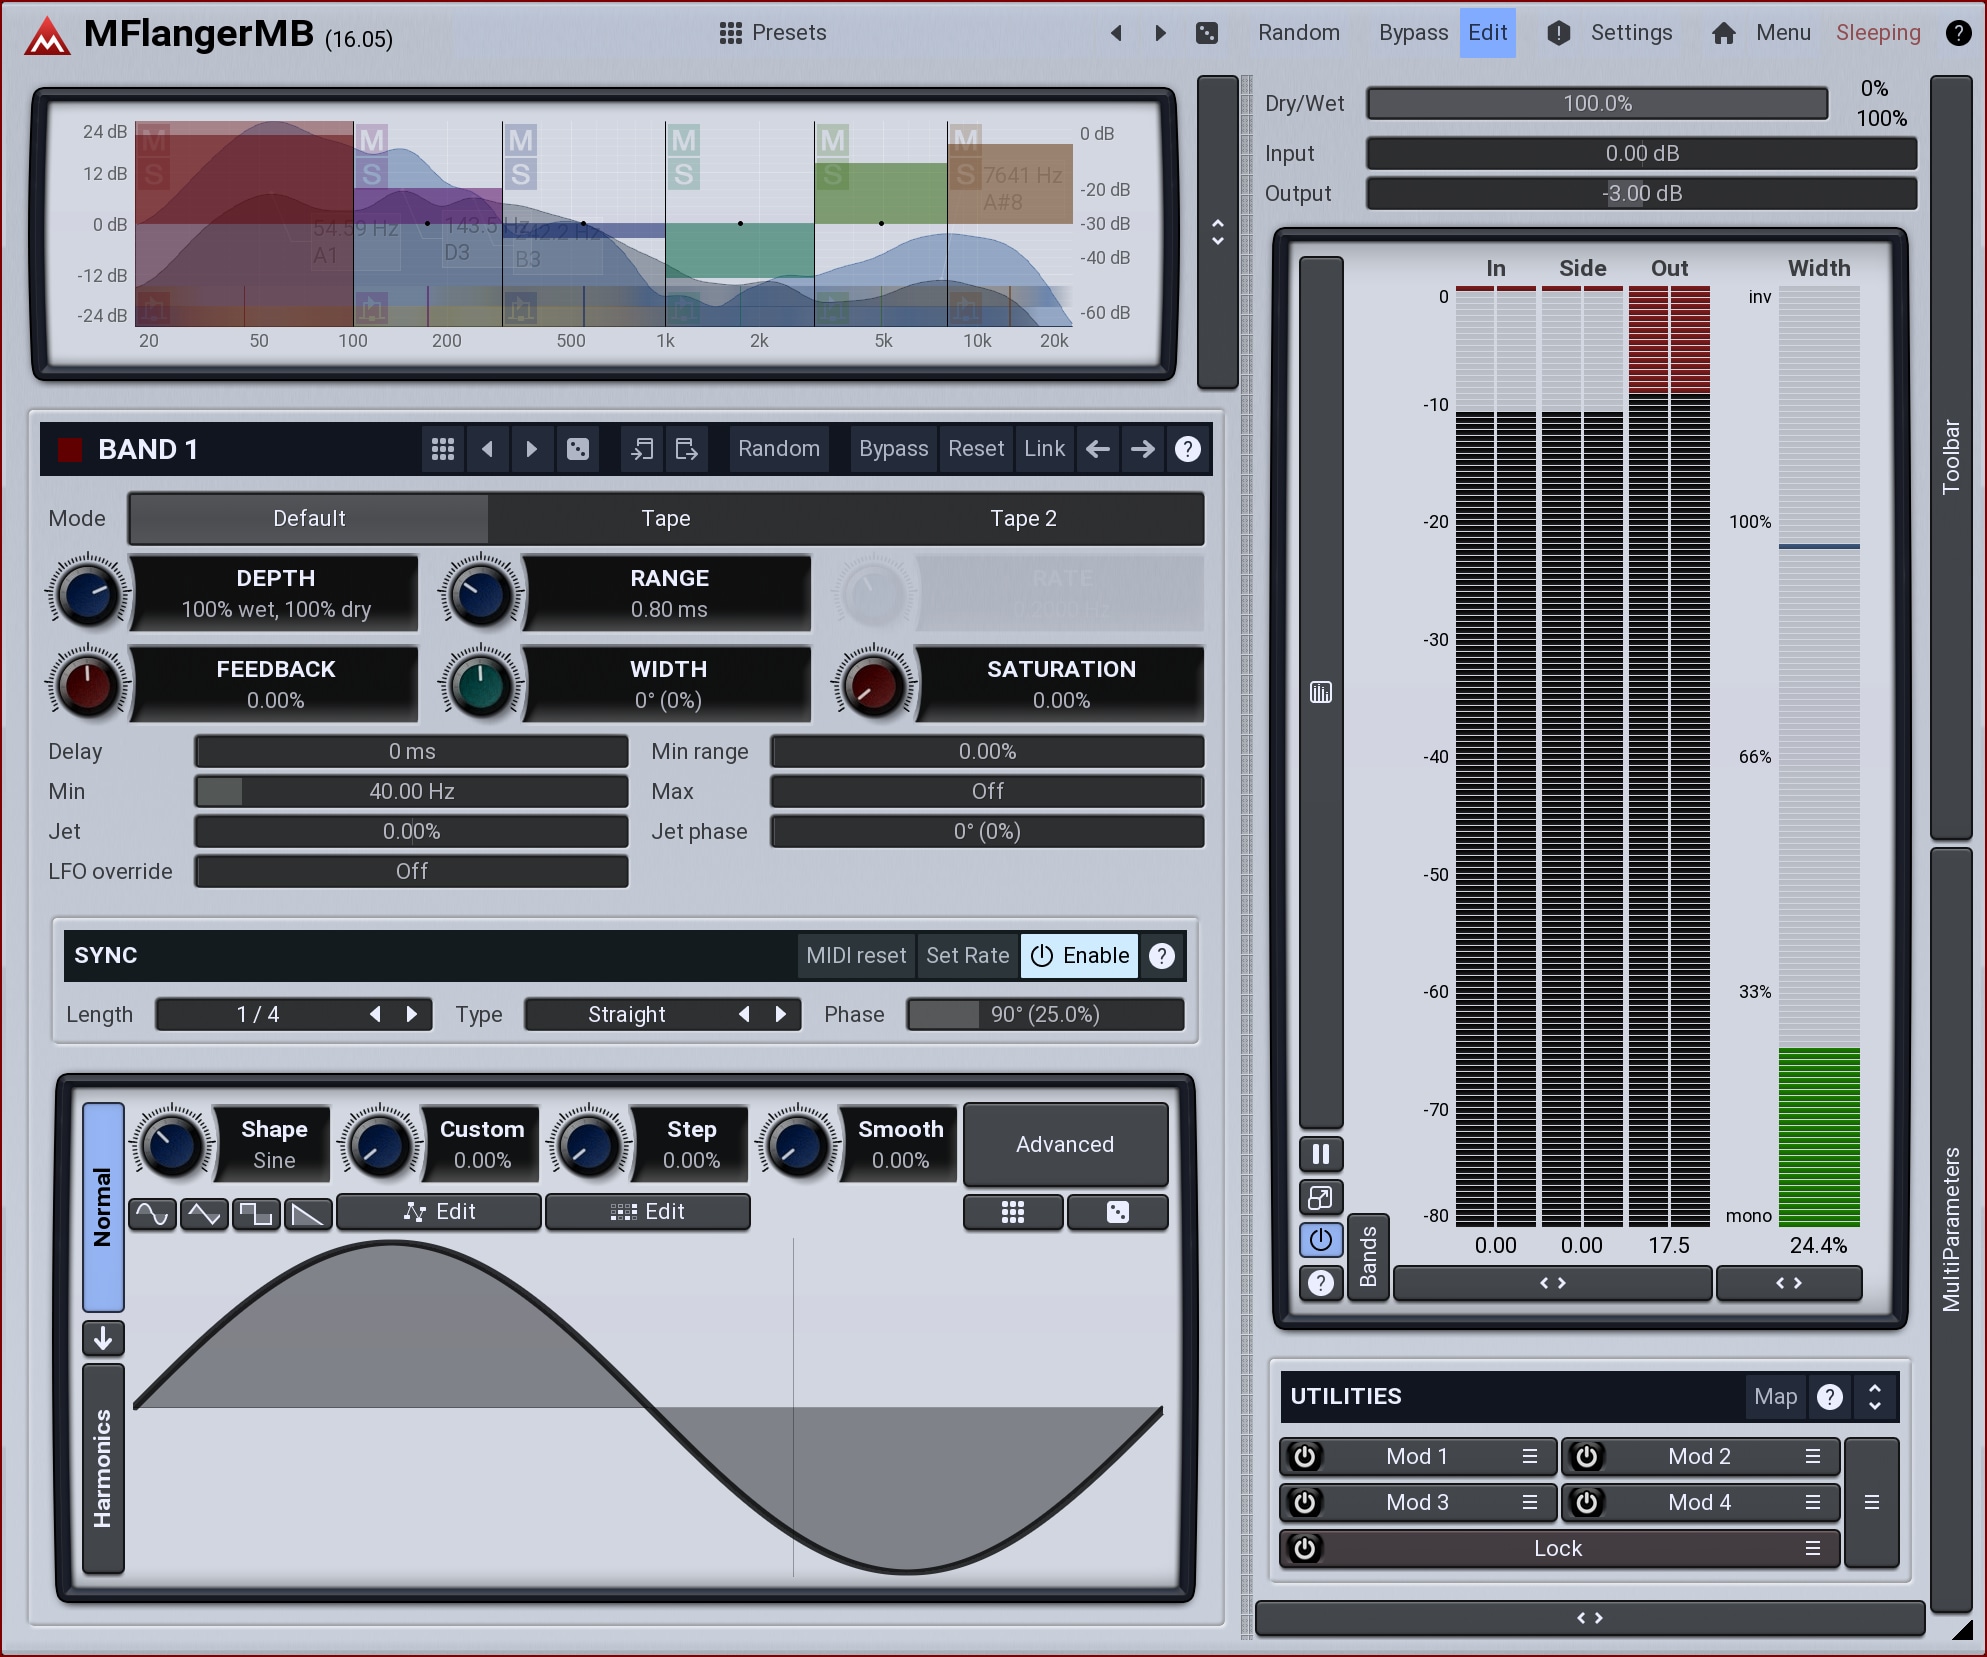Select Tape 2 mode tab

(1024, 519)
